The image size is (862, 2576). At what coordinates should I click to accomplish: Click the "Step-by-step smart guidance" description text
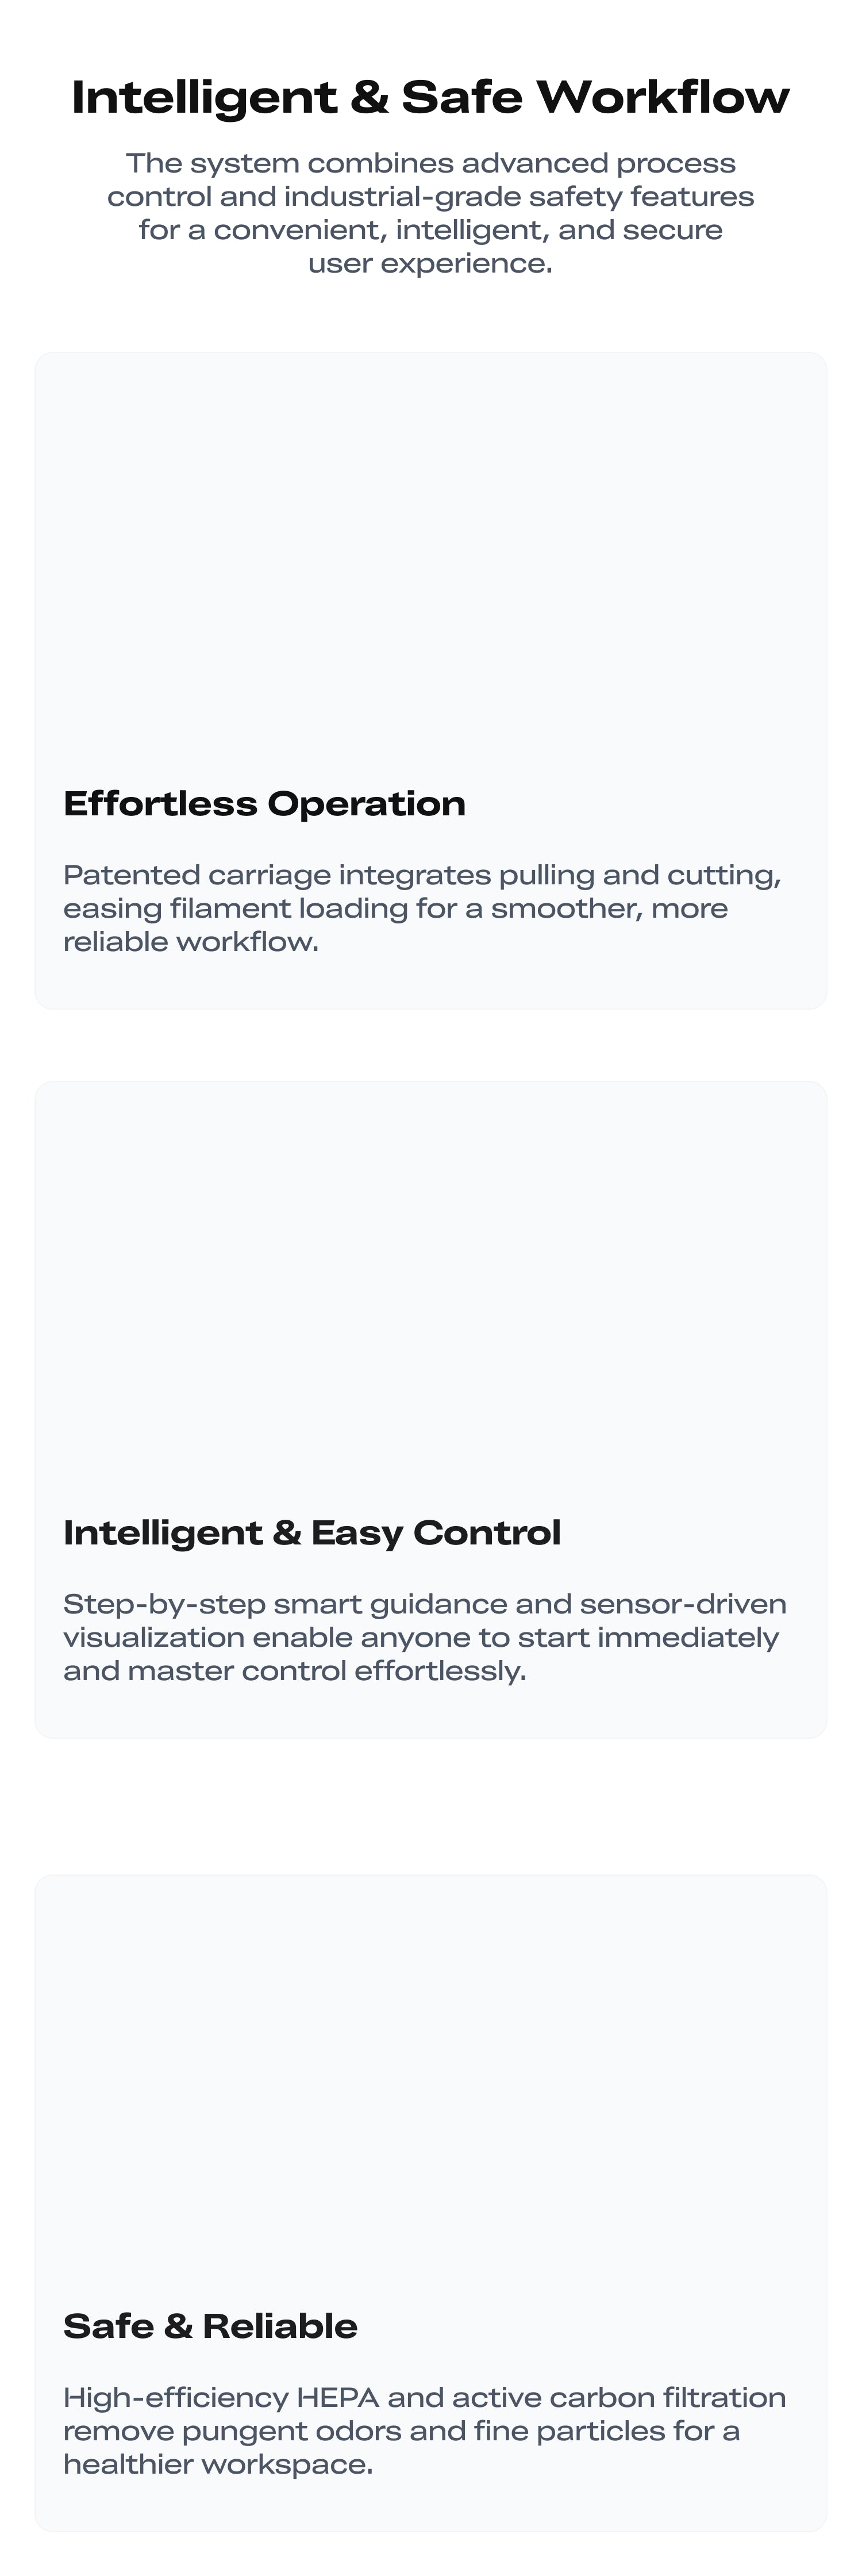[x=424, y=1637]
